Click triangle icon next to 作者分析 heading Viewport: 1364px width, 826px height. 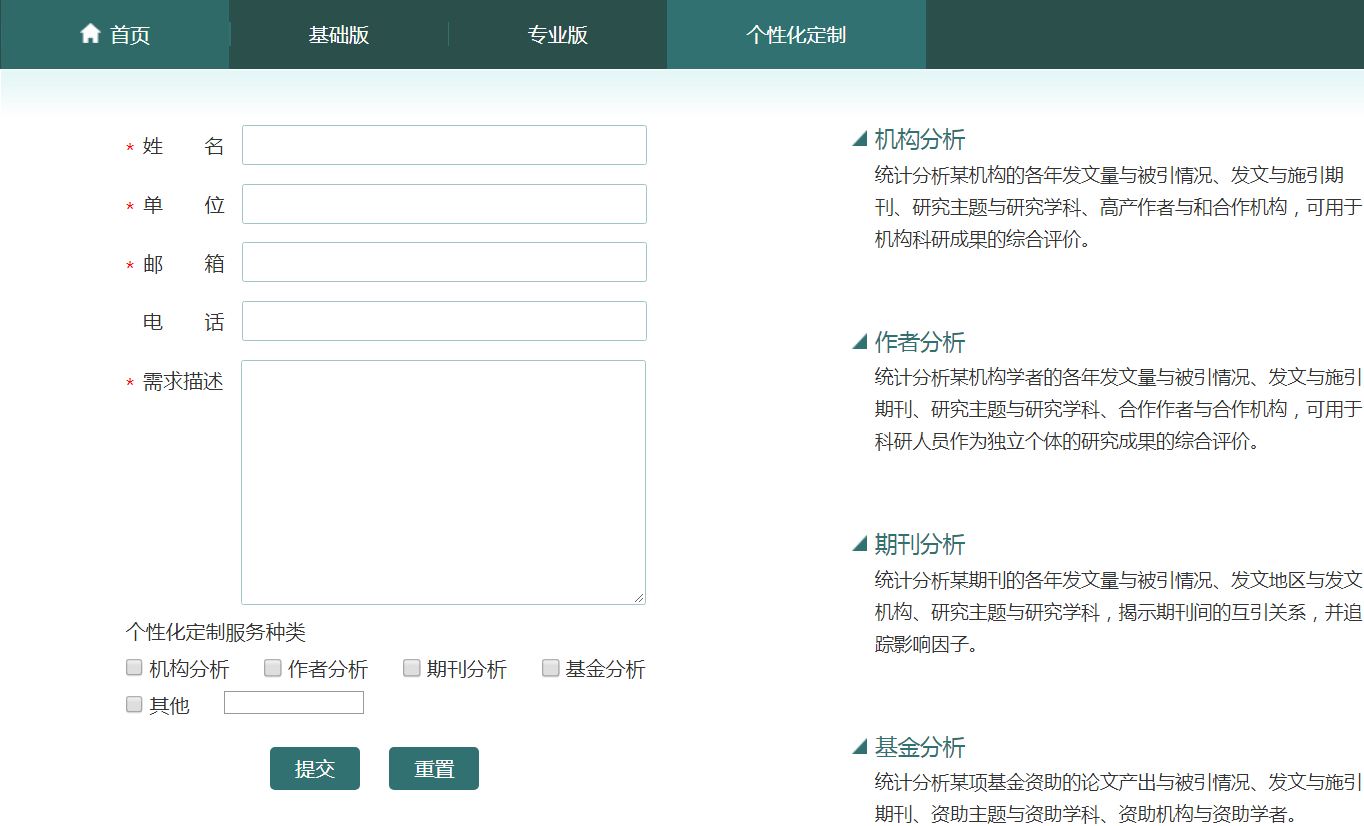860,342
